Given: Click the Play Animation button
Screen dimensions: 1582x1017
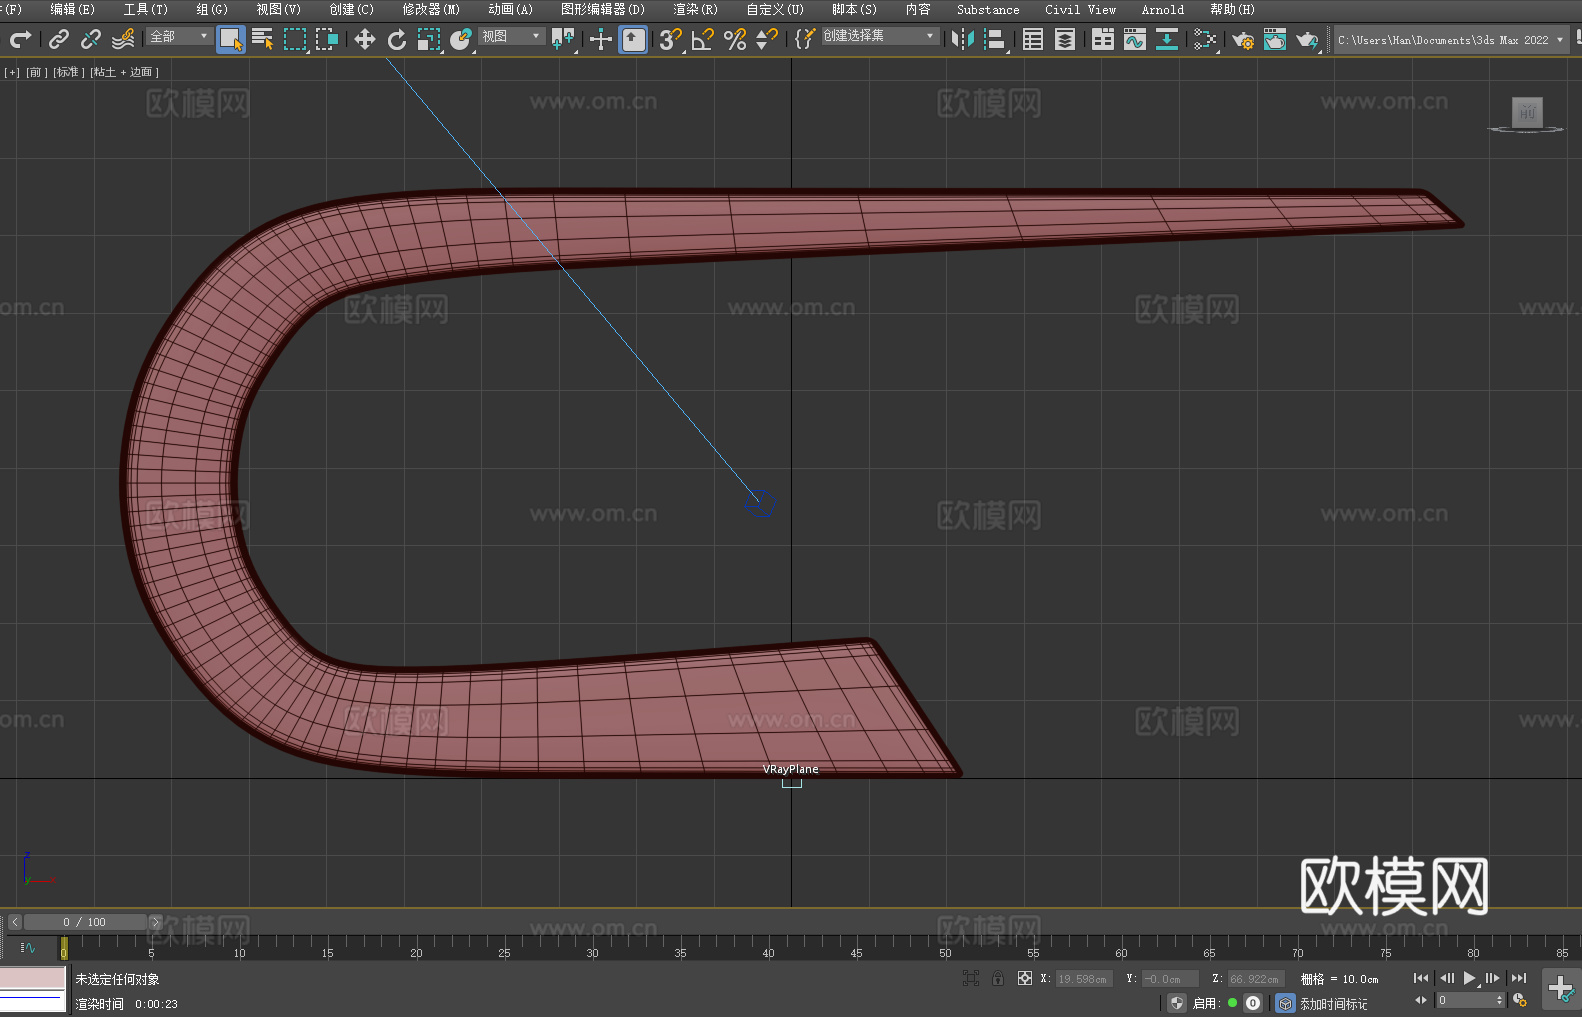Looking at the screenshot, I should click(x=1470, y=978).
